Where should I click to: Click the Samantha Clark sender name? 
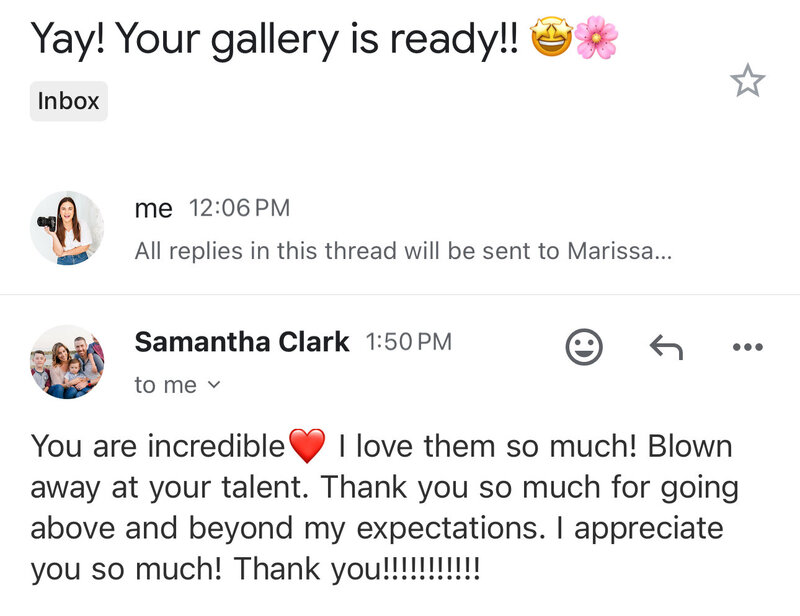click(x=242, y=342)
